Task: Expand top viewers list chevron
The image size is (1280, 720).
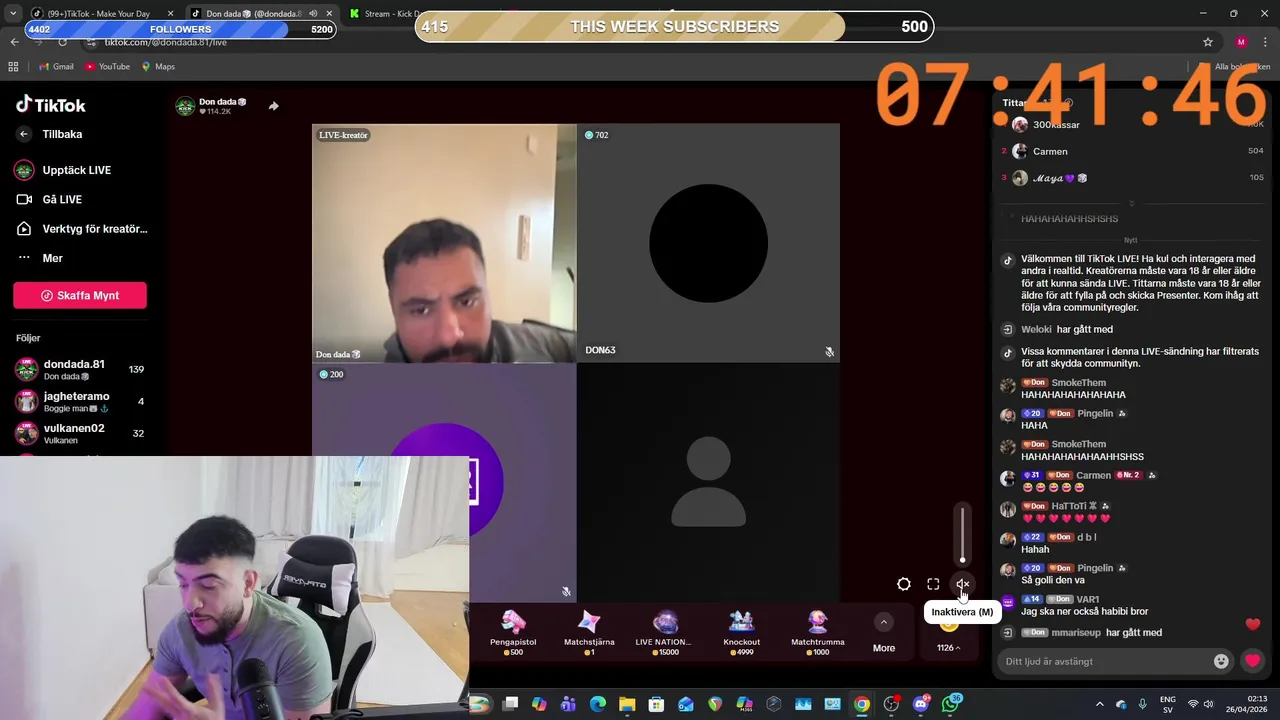Action: [x=1131, y=204]
